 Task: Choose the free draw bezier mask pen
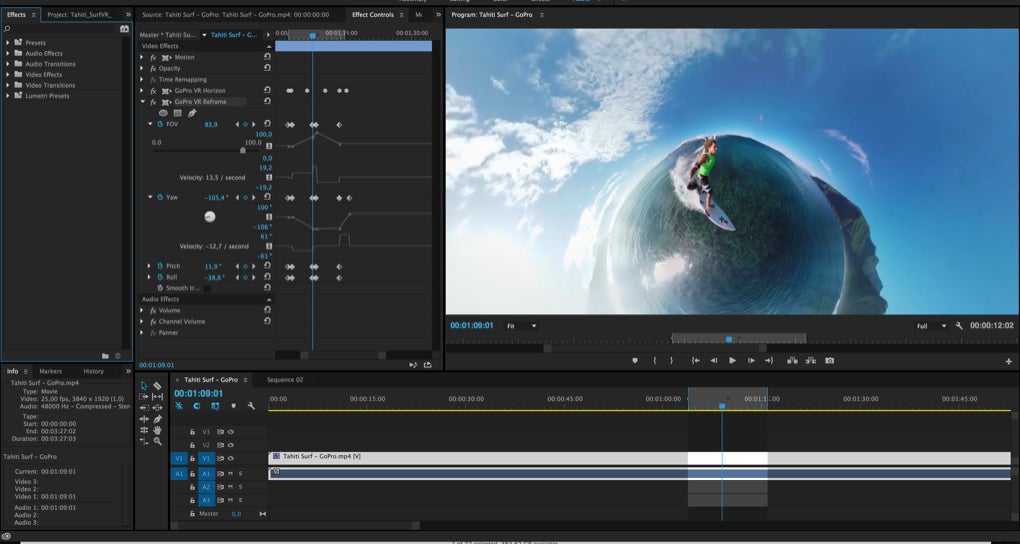192,113
